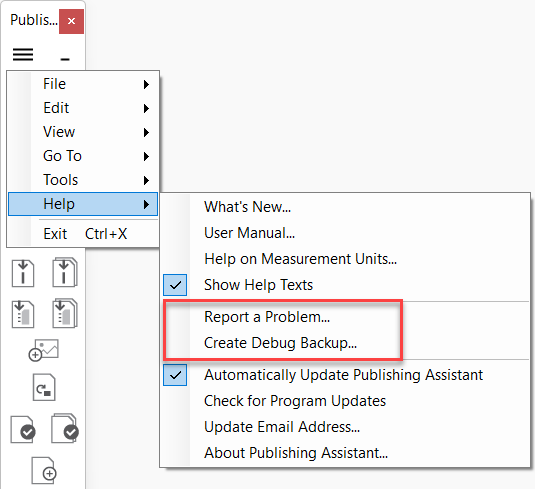The image size is (535, 489).
Task: Click the arrow beside Help
Action: pyautogui.click(x=146, y=204)
